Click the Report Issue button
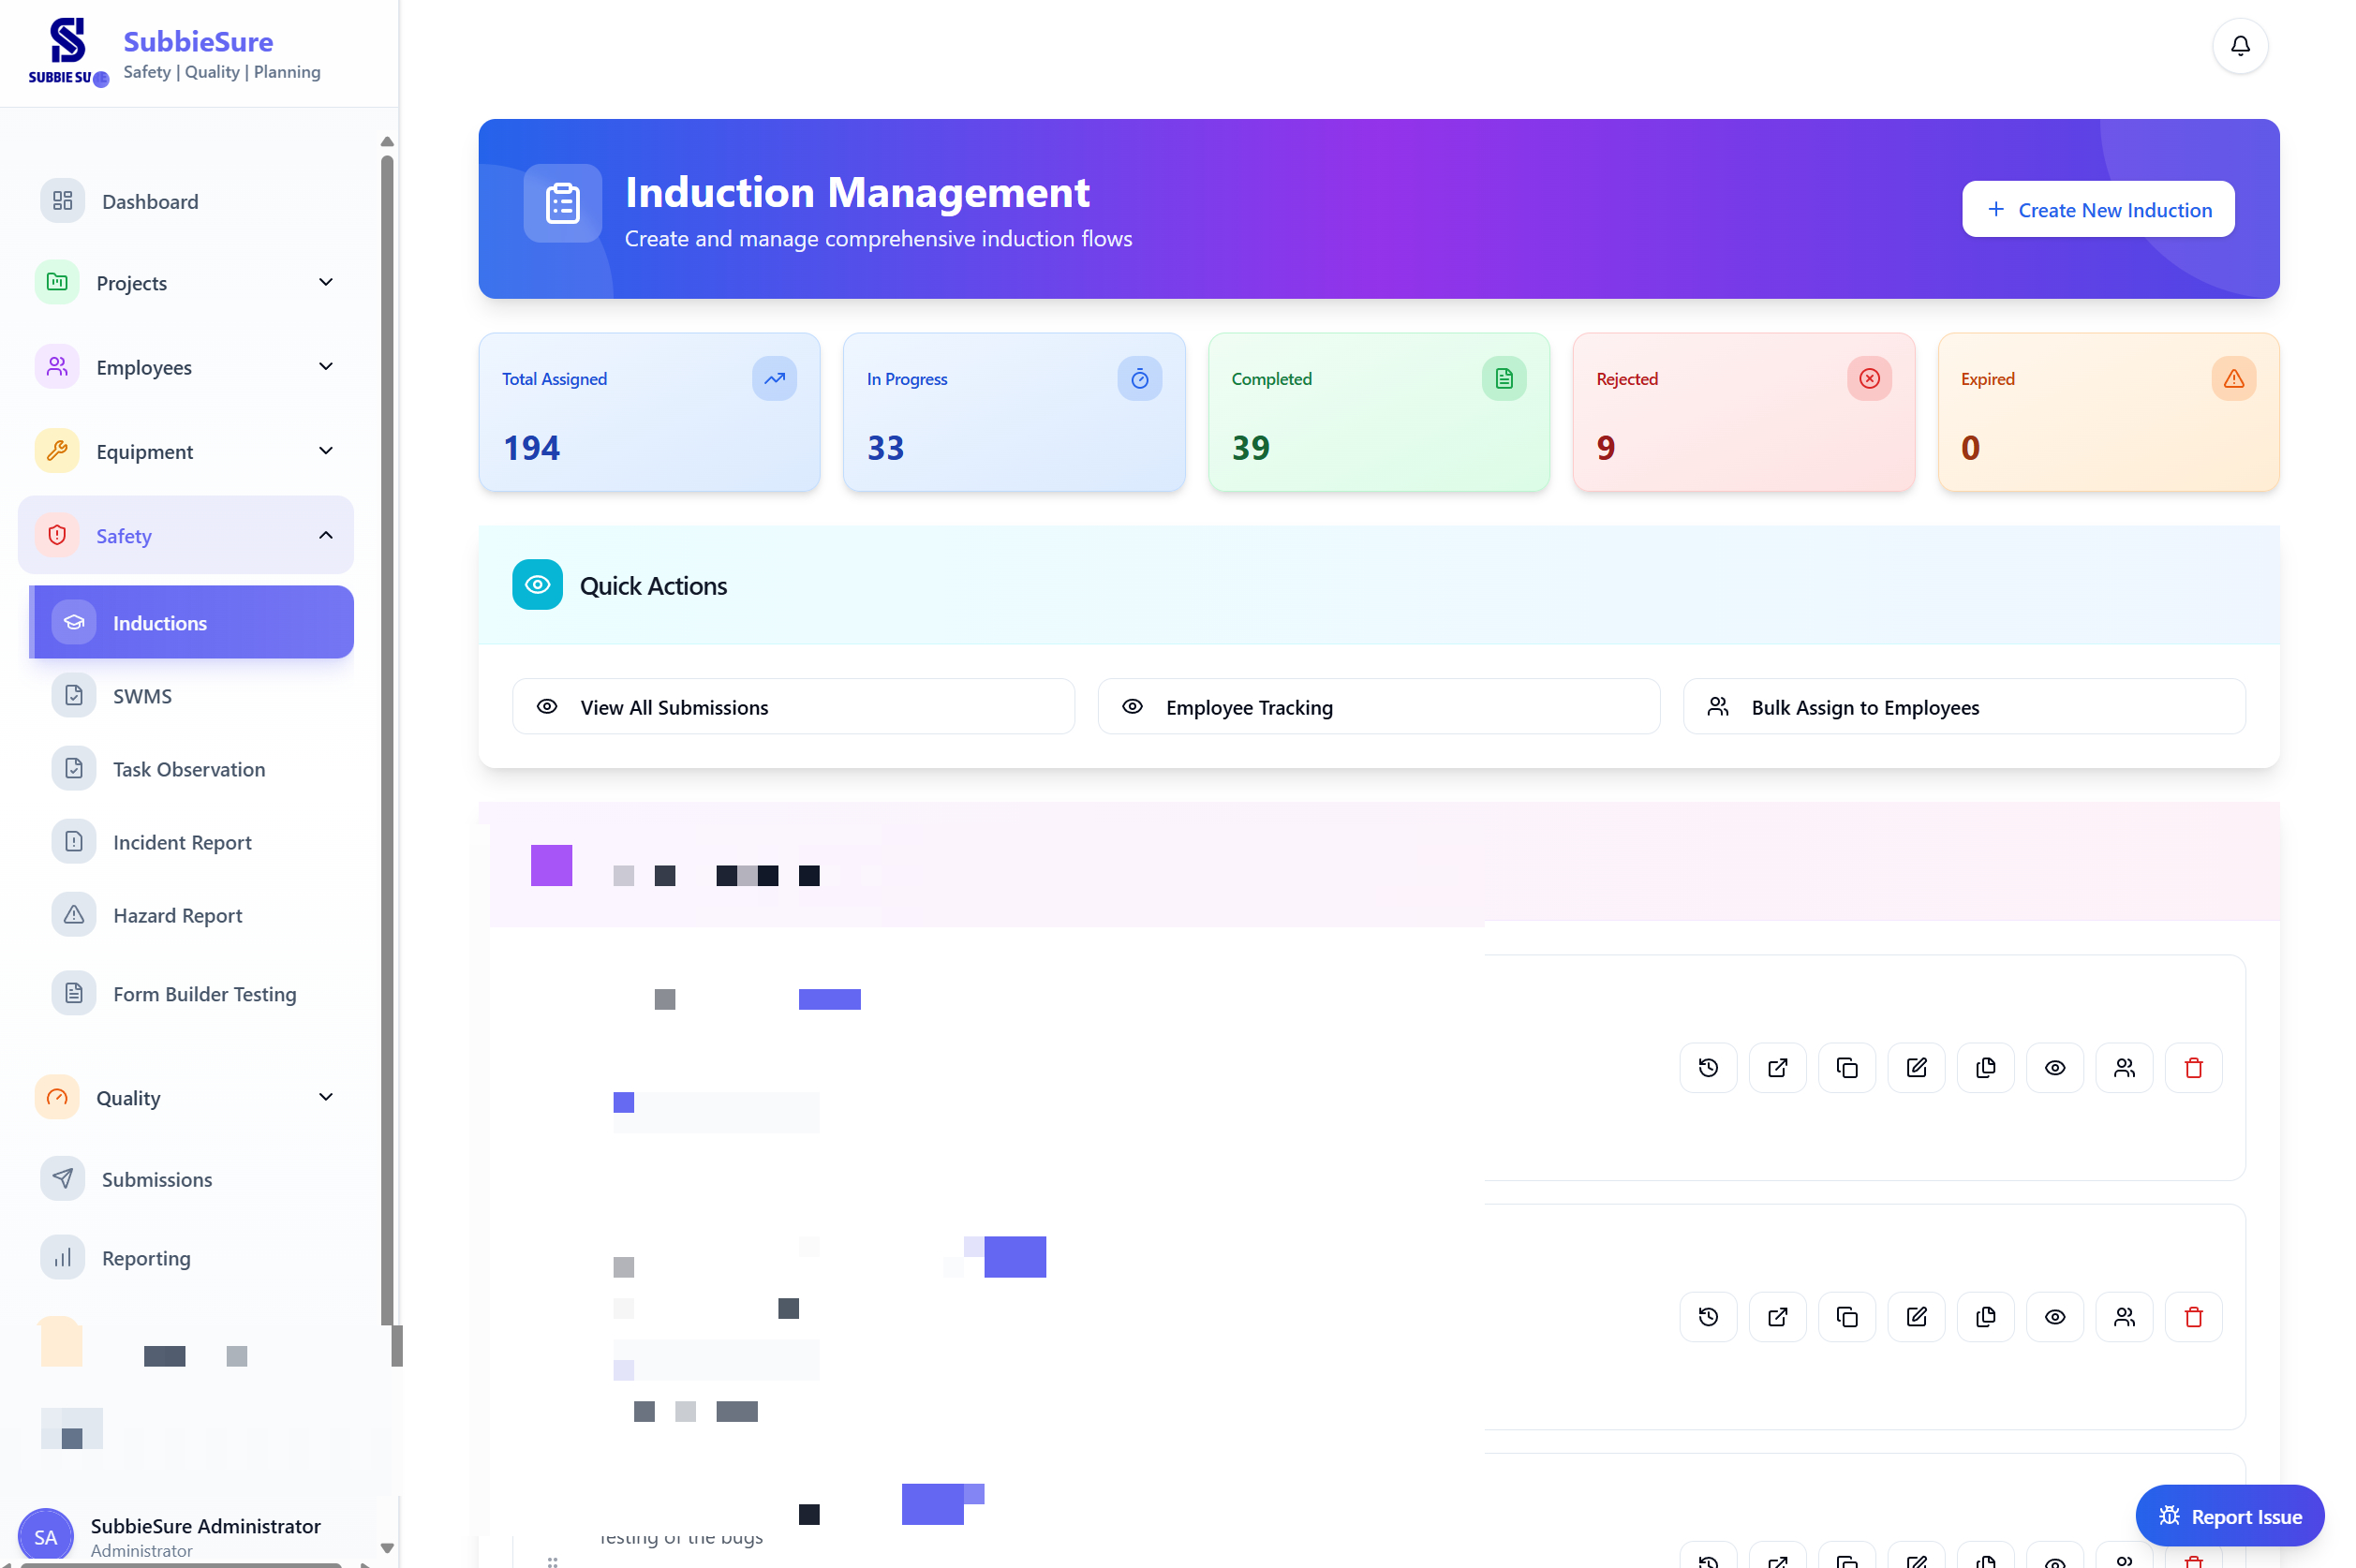Image resolution: width=2356 pixels, height=1568 pixels. pyautogui.click(x=2230, y=1515)
